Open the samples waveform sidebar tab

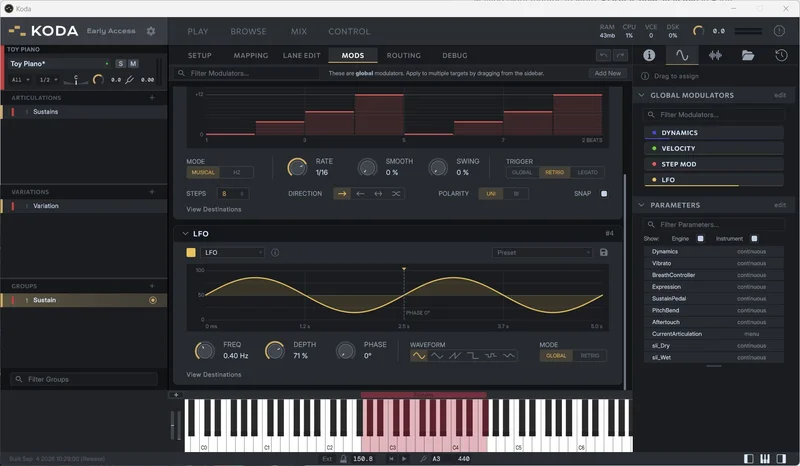click(x=715, y=55)
